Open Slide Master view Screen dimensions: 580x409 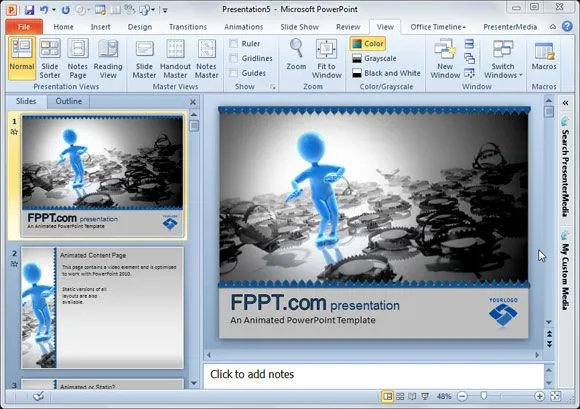pyautogui.click(x=144, y=58)
